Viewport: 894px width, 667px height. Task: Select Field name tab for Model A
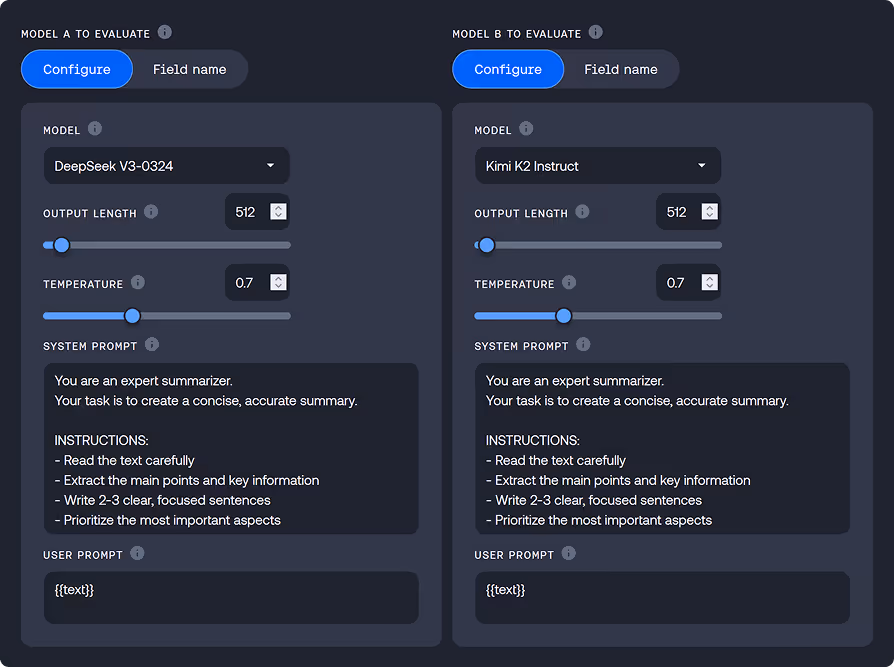click(189, 69)
